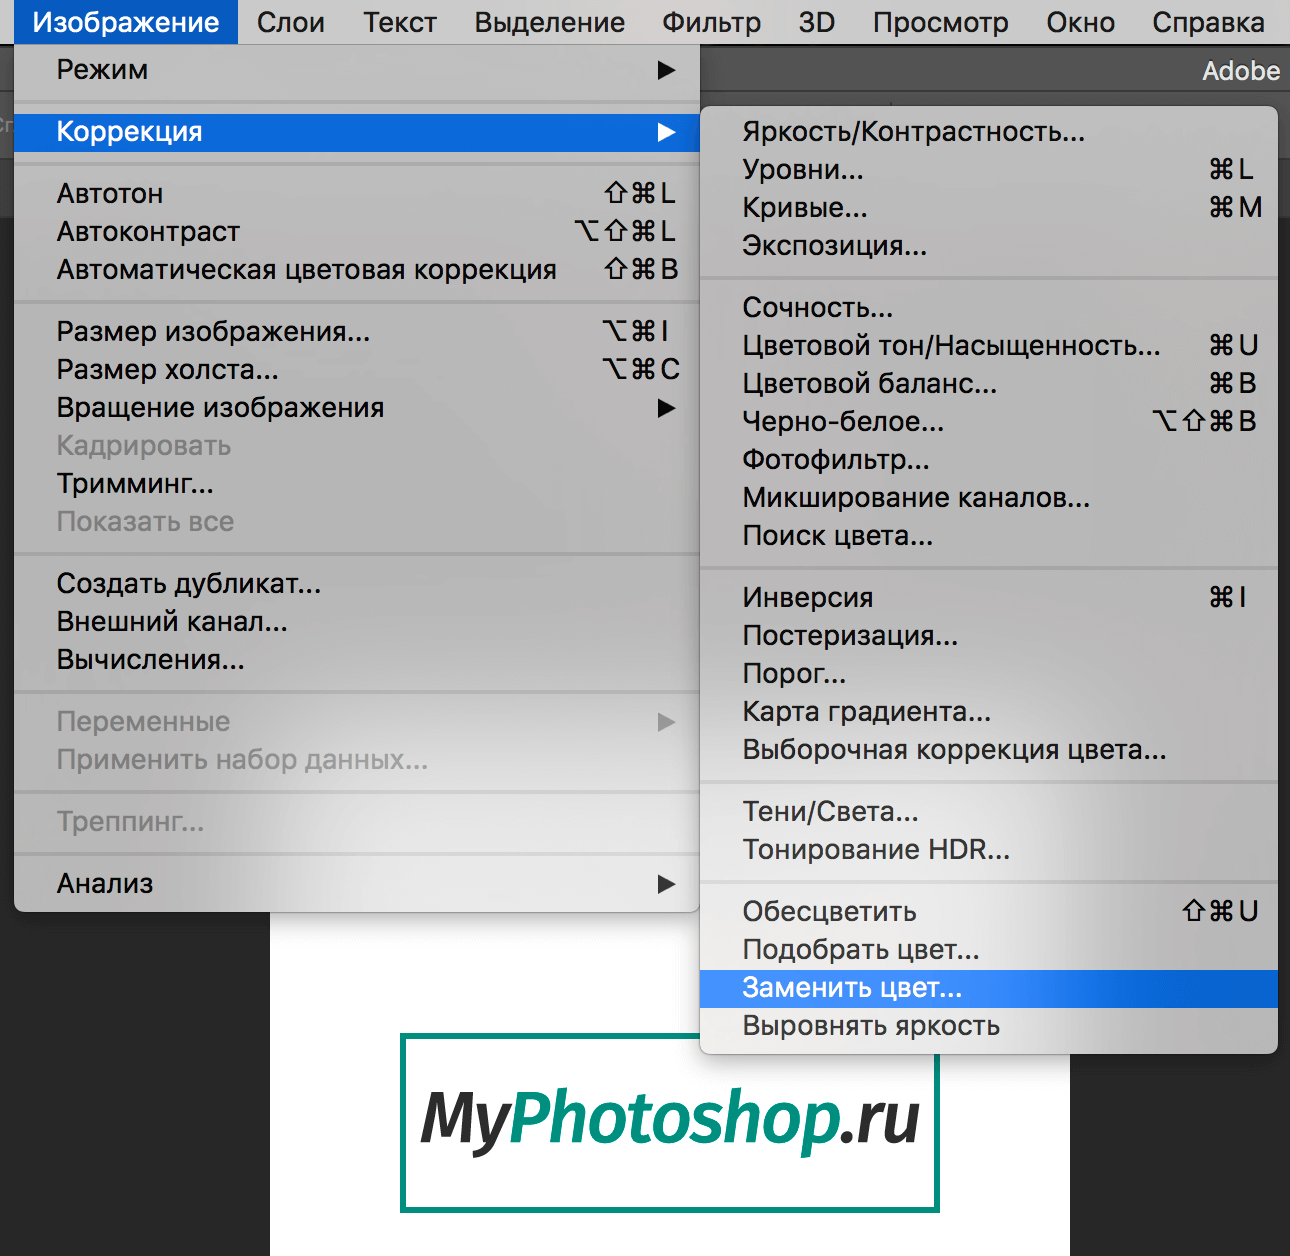Open the Фильтр menu
1290x1256 pixels.
711,22
